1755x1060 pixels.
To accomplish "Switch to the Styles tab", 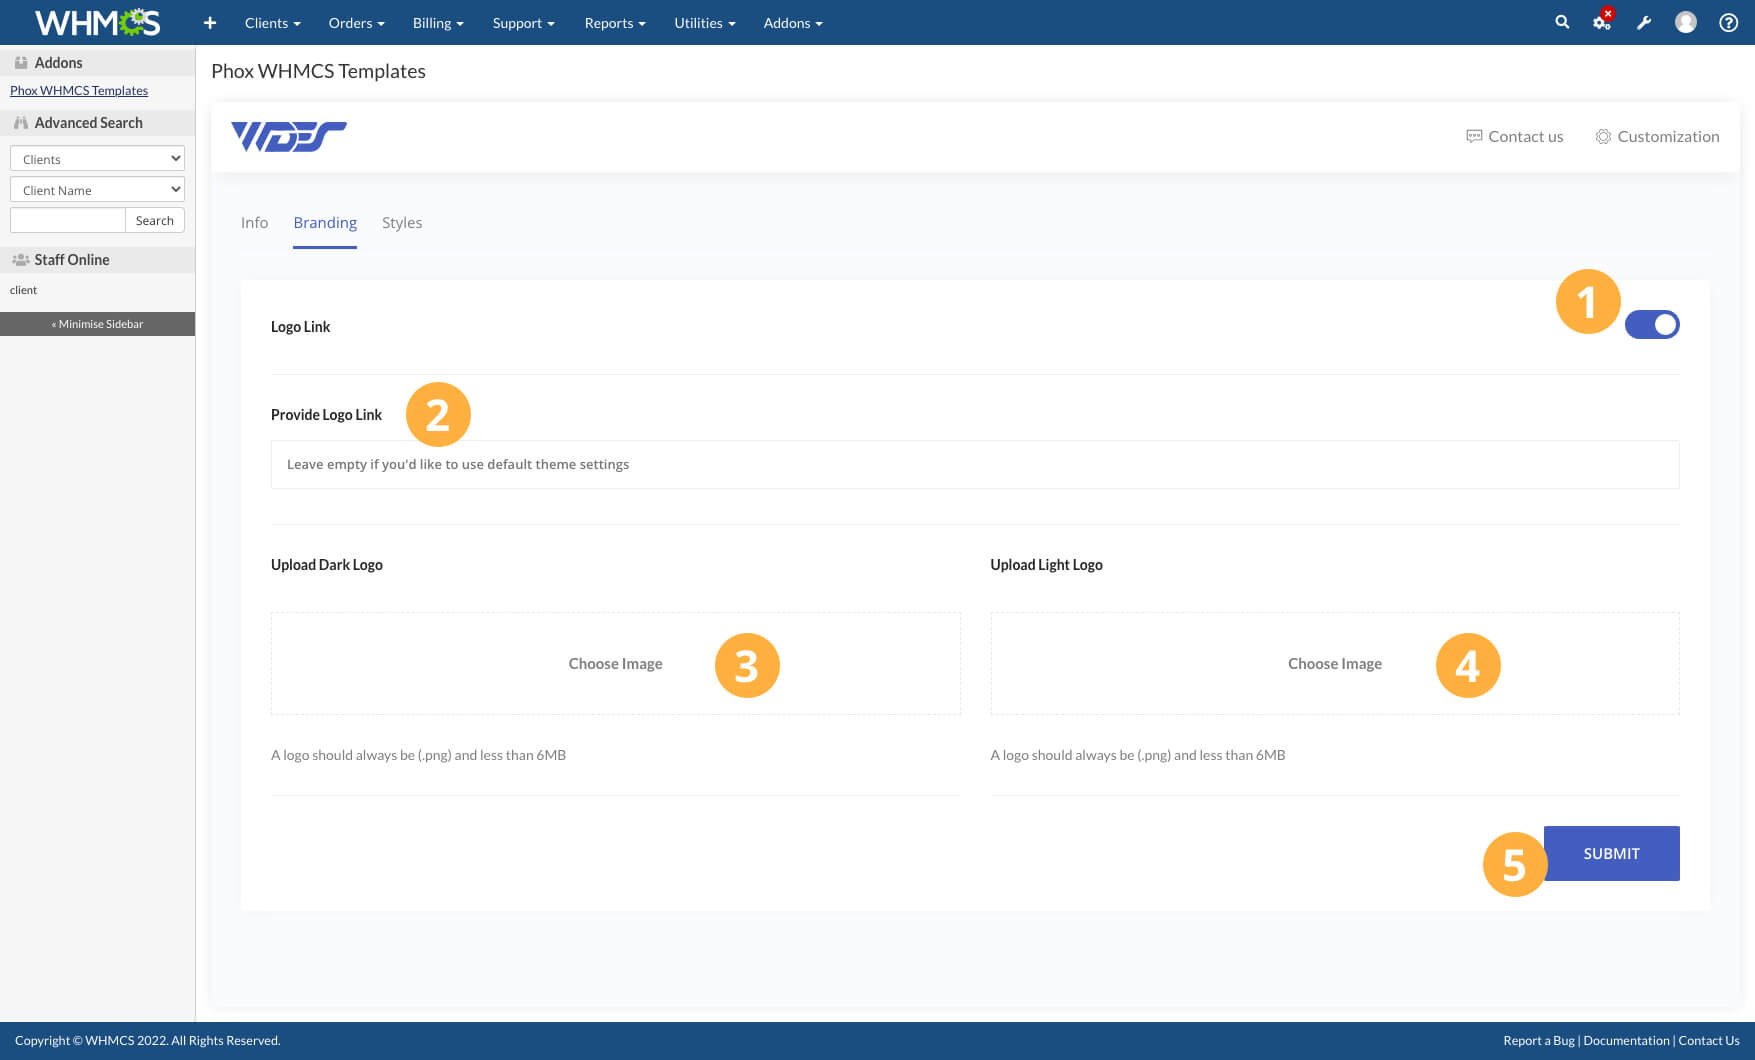I will coord(402,222).
